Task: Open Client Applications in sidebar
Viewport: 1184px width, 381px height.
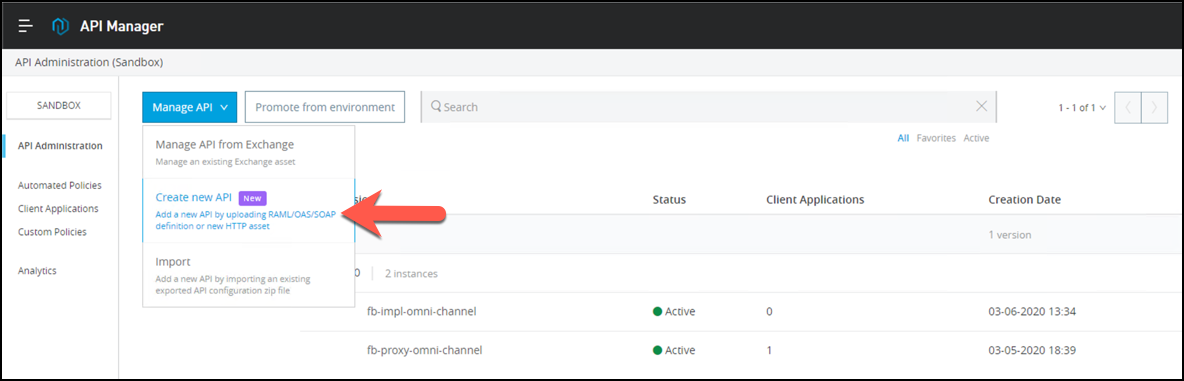Action: pyautogui.click(x=58, y=208)
